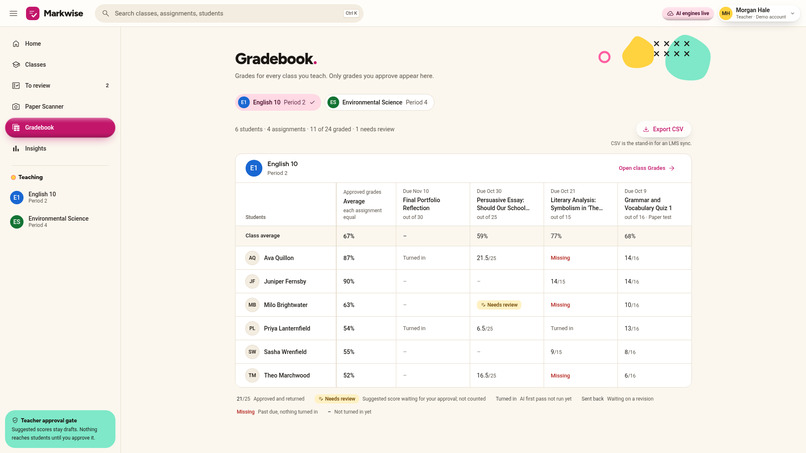Viewport: 806px width, 453px height.
Task: Open student Milo Brightwater
Action: click(286, 305)
